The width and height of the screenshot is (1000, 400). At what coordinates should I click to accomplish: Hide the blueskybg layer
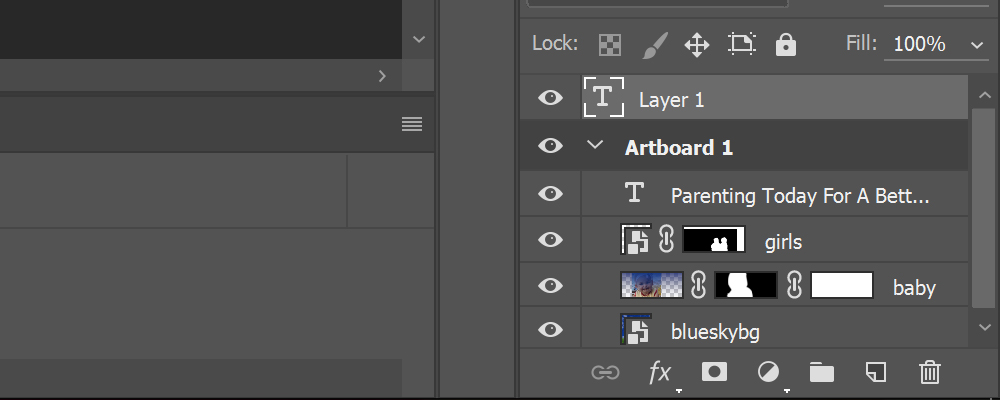pos(550,330)
